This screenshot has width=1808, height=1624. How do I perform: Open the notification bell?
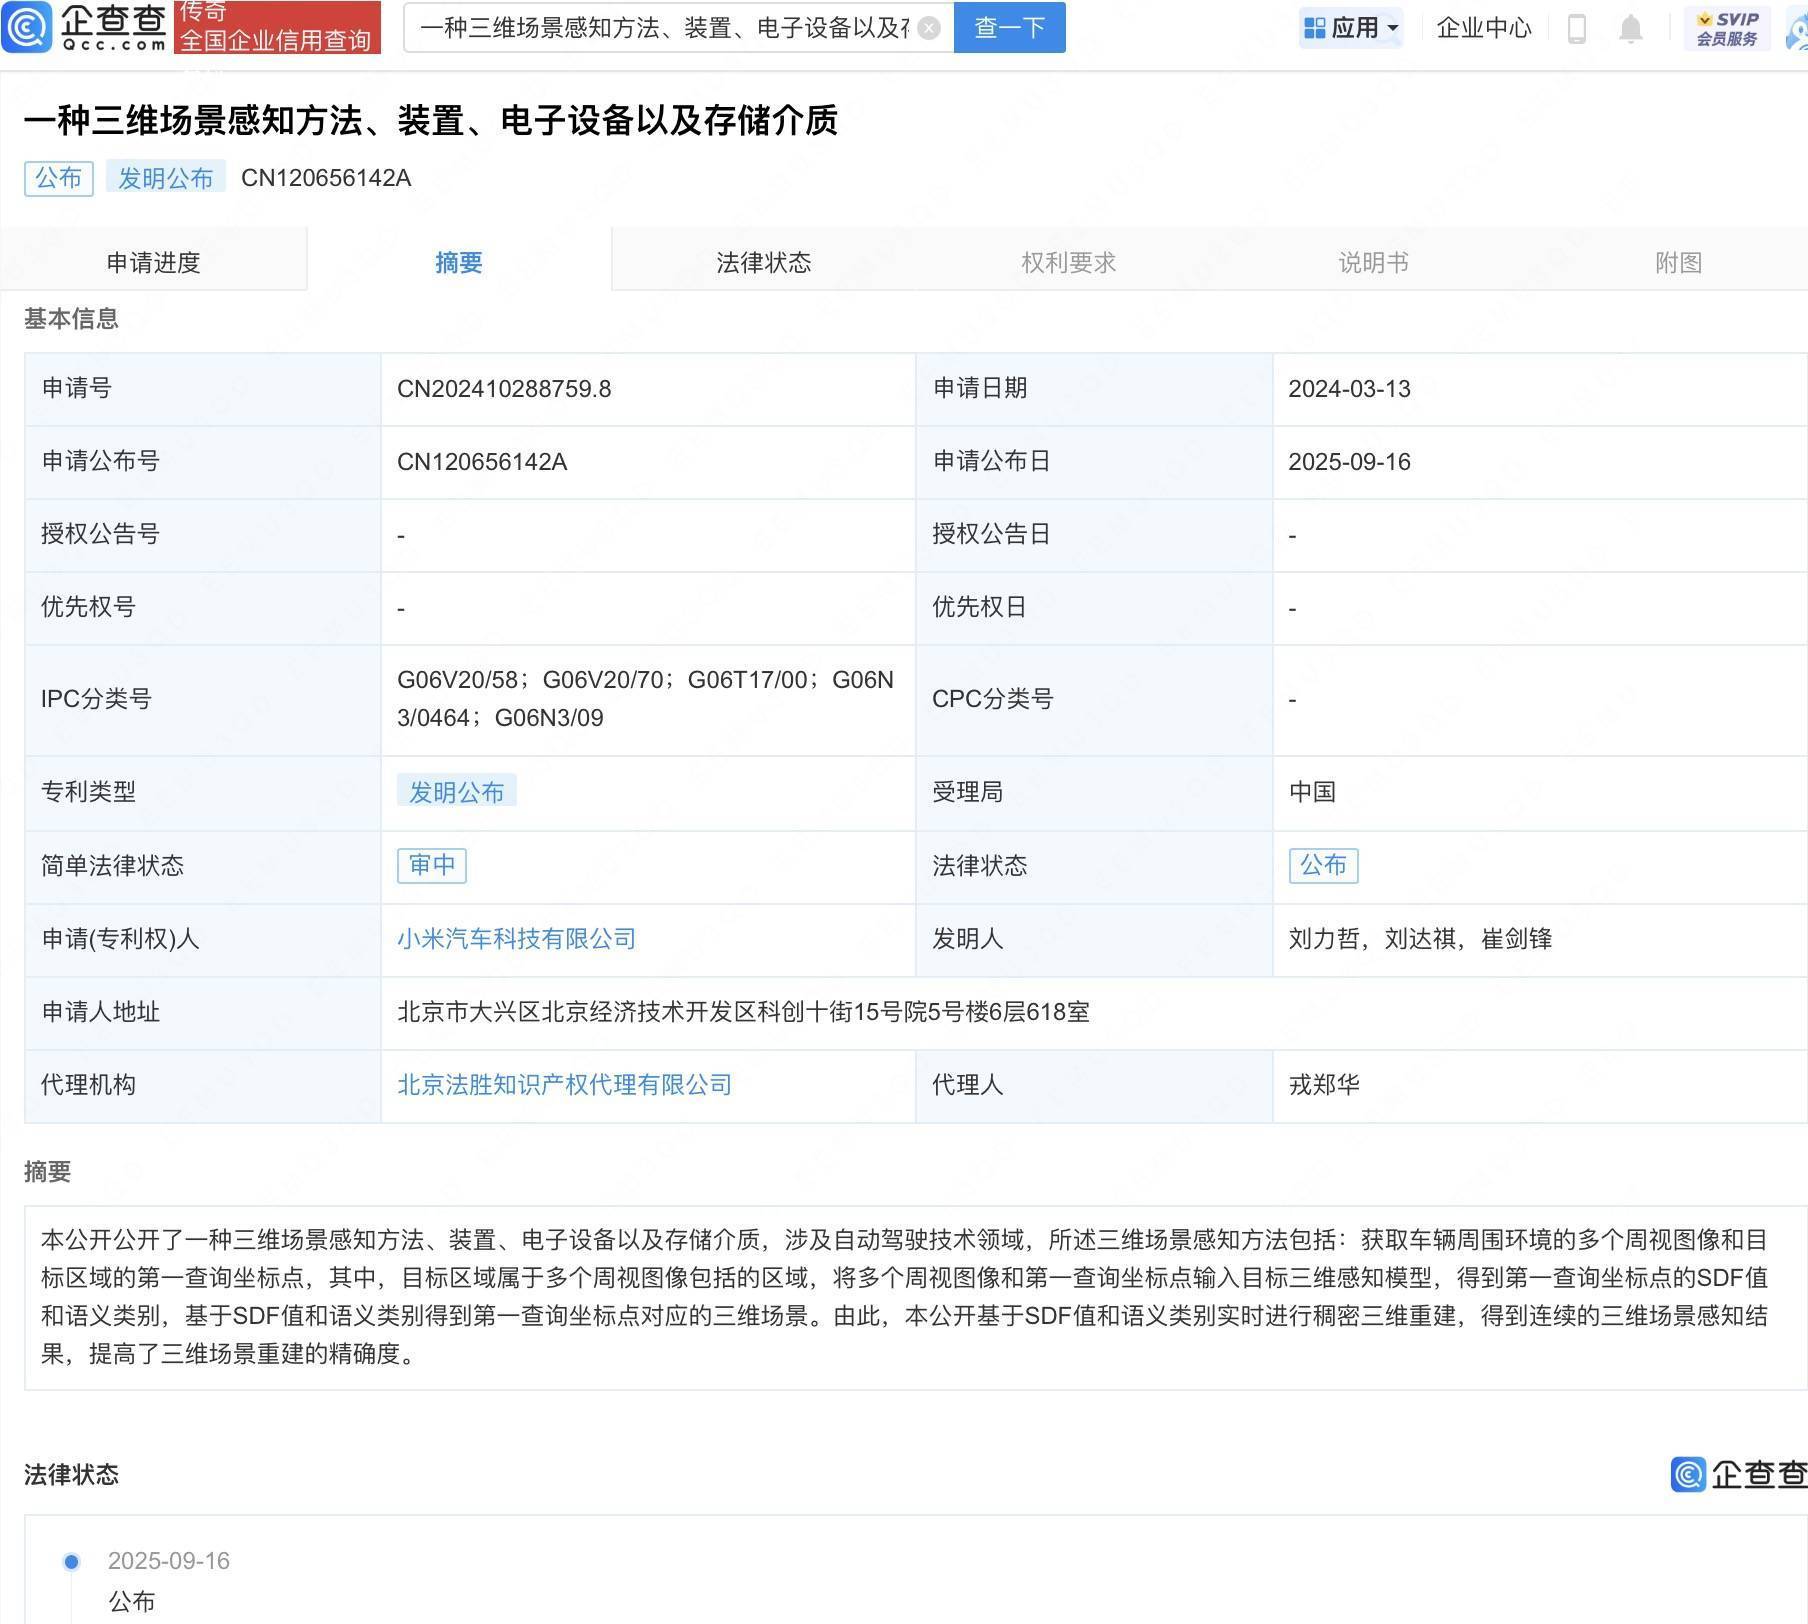click(1631, 28)
